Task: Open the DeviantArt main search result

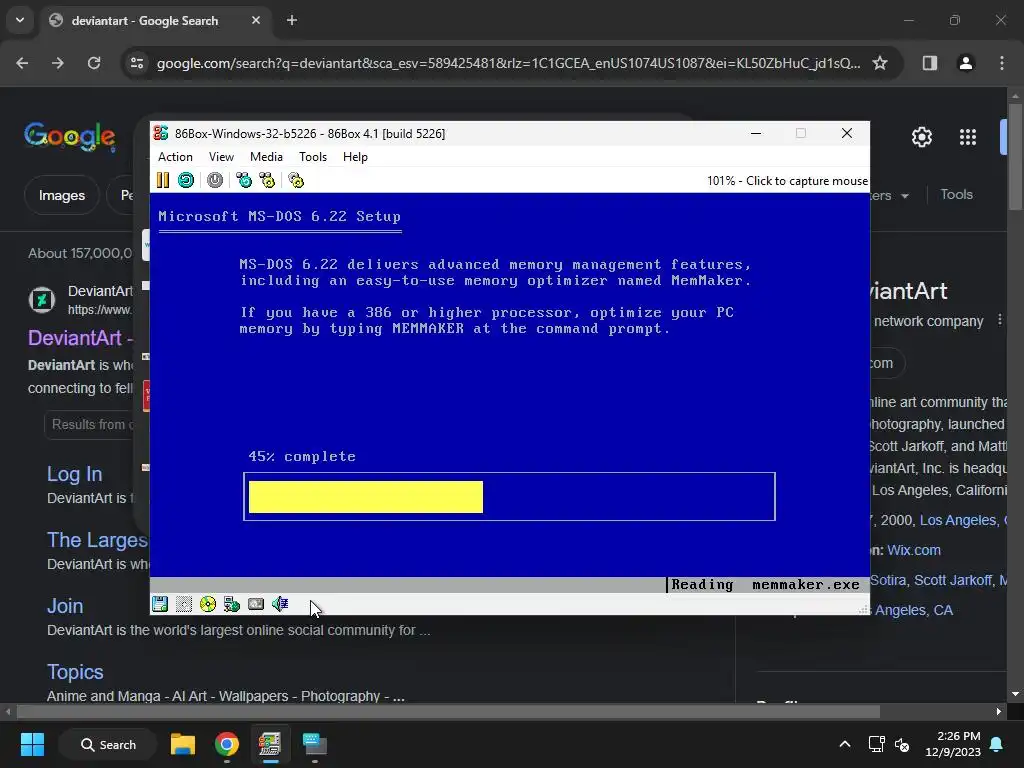Action: pyautogui.click(x=80, y=338)
